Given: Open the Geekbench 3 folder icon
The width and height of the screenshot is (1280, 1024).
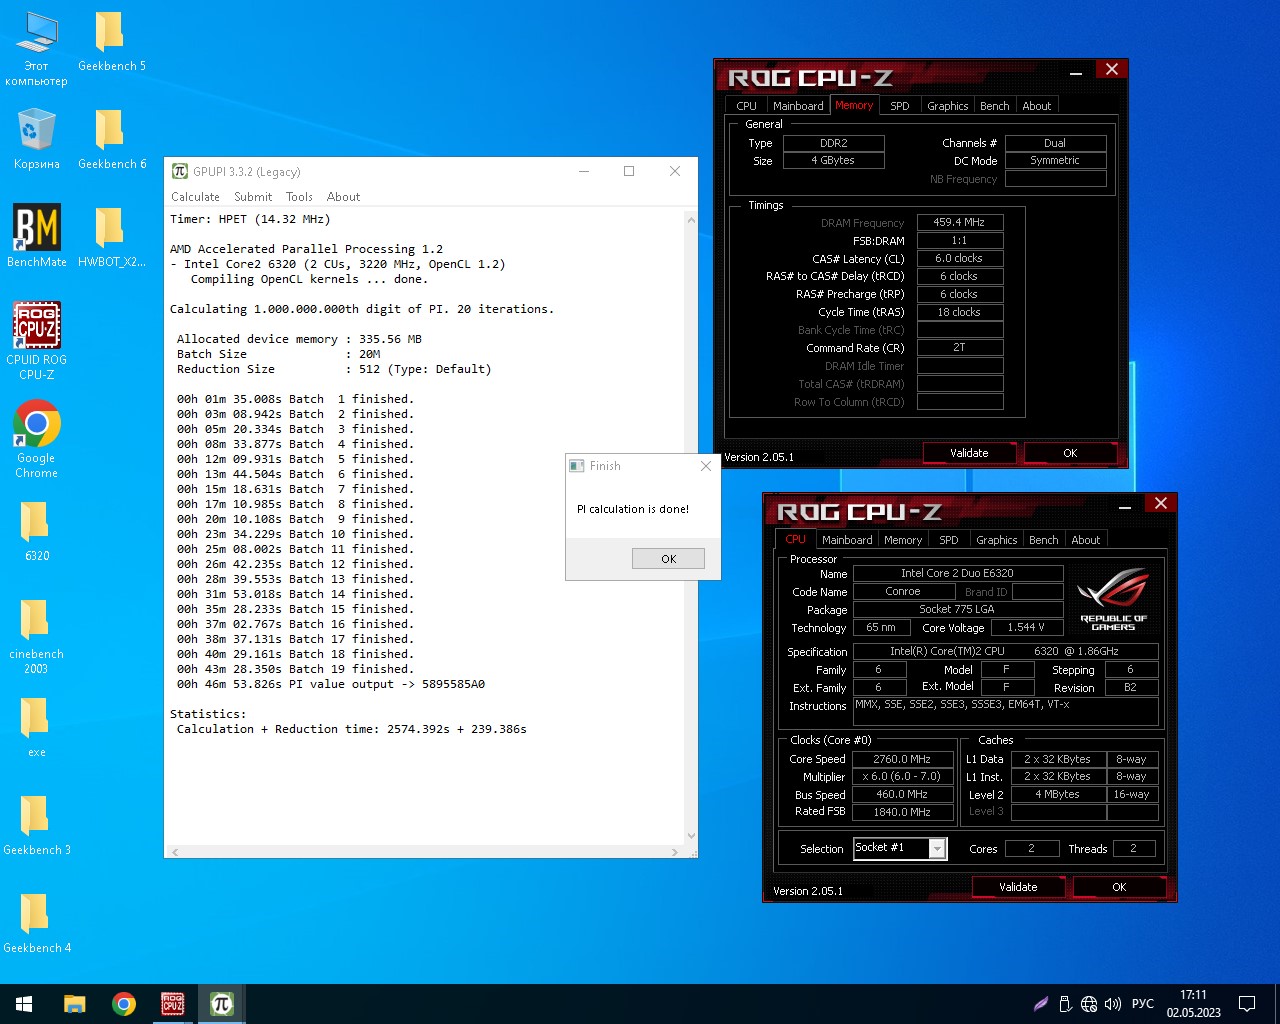Looking at the screenshot, I should click(36, 824).
